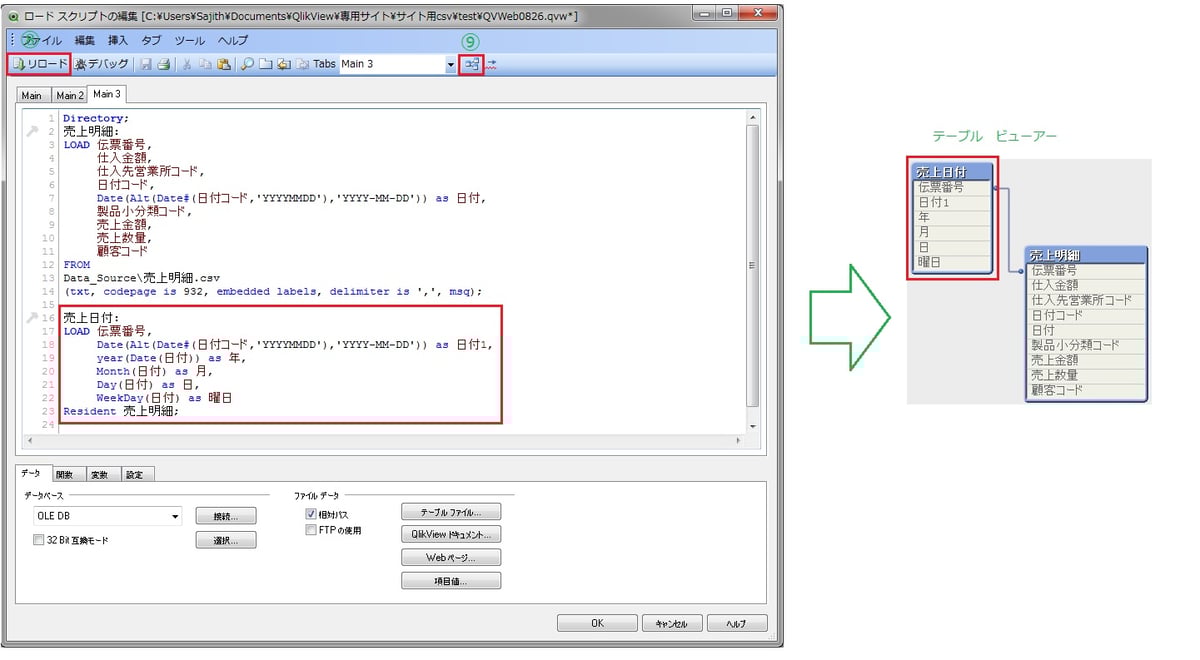Click the Paste icon in the toolbar

point(224,63)
